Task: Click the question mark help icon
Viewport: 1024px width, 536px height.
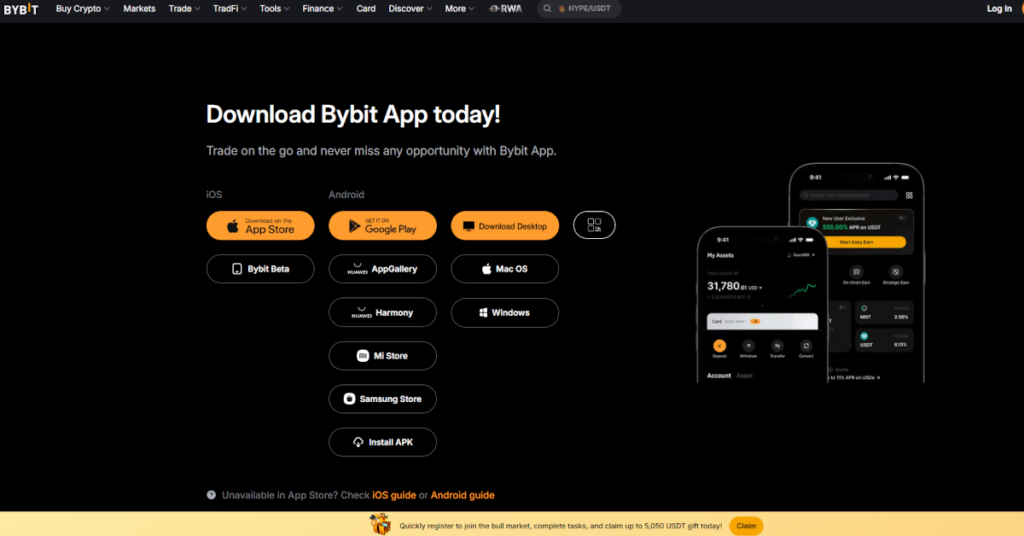Action: (x=211, y=495)
